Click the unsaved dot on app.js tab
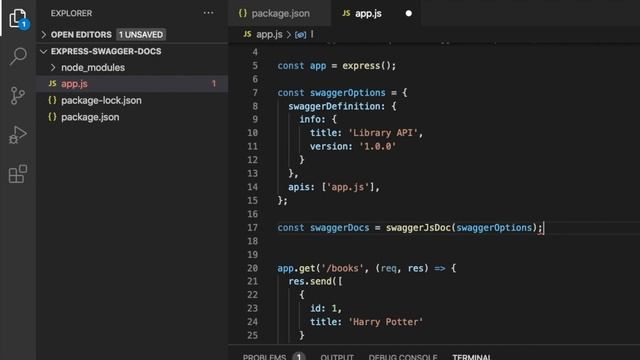 pyautogui.click(x=409, y=13)
